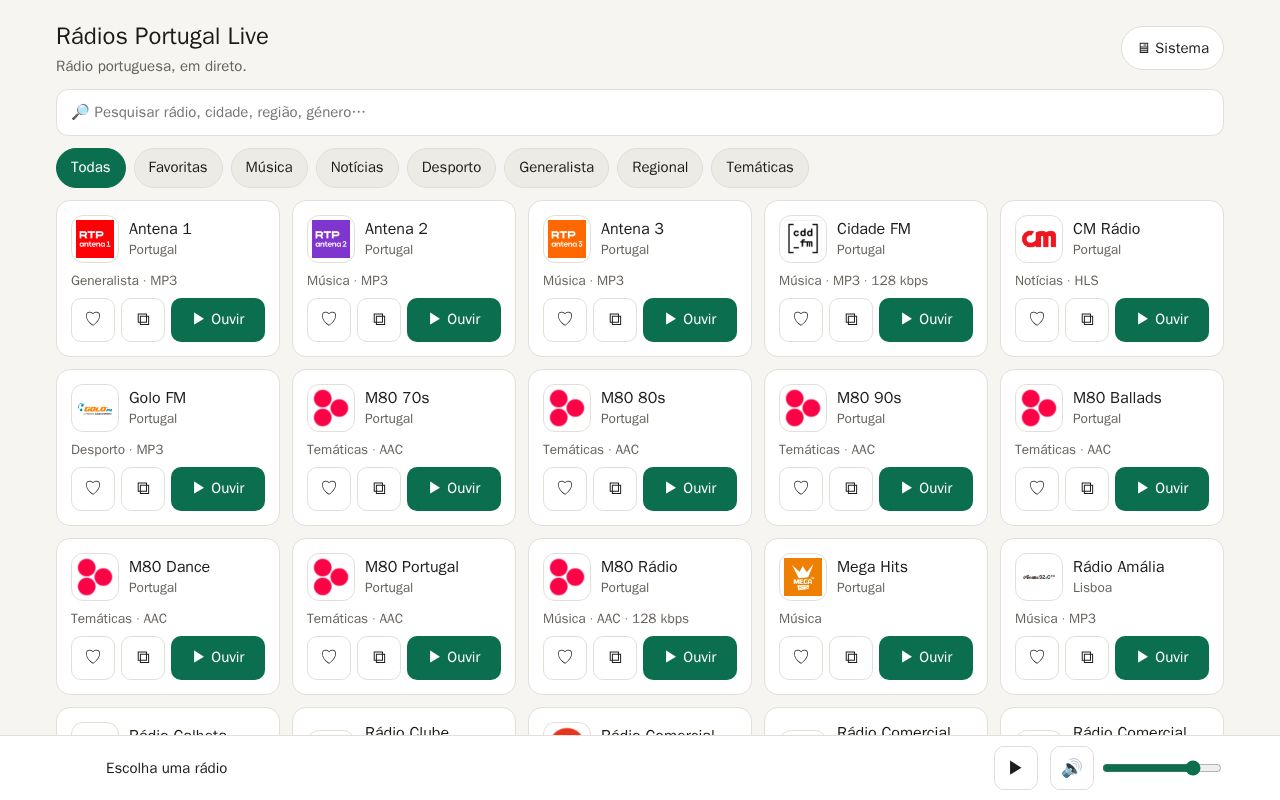Click the 'Lisboa' location under Rádio Amália
This screenshot has height=800, width=1280.
[1092, 588]
